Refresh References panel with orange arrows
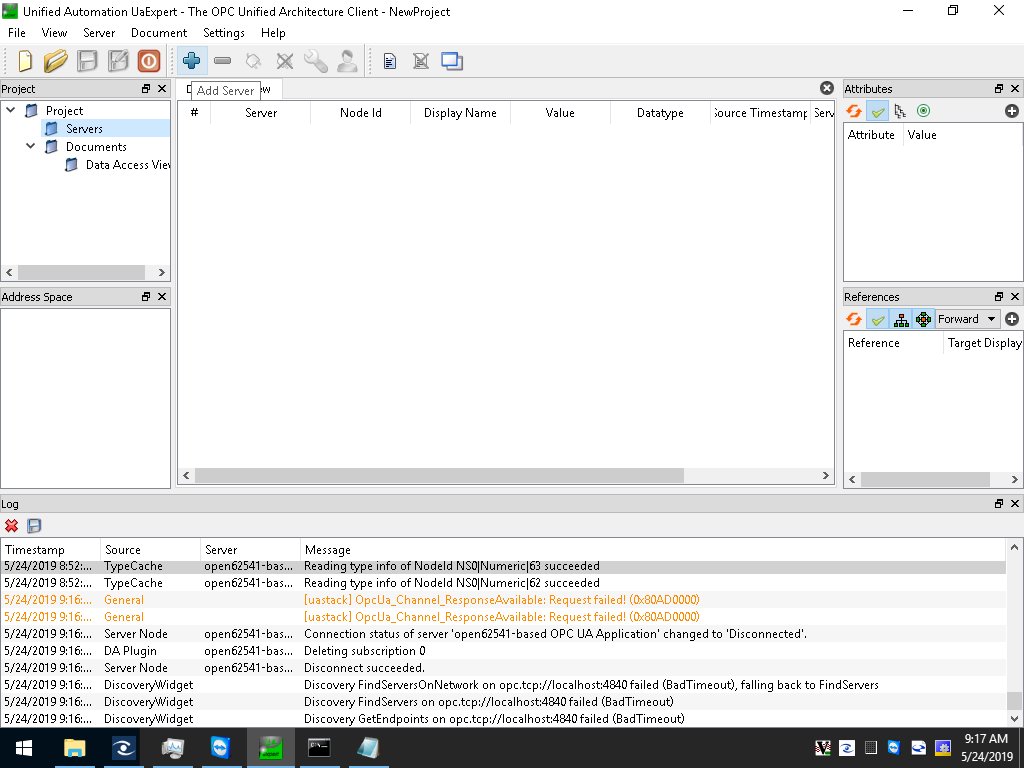The height and width of the screenshot is (768, 1024). pos(854,319)
